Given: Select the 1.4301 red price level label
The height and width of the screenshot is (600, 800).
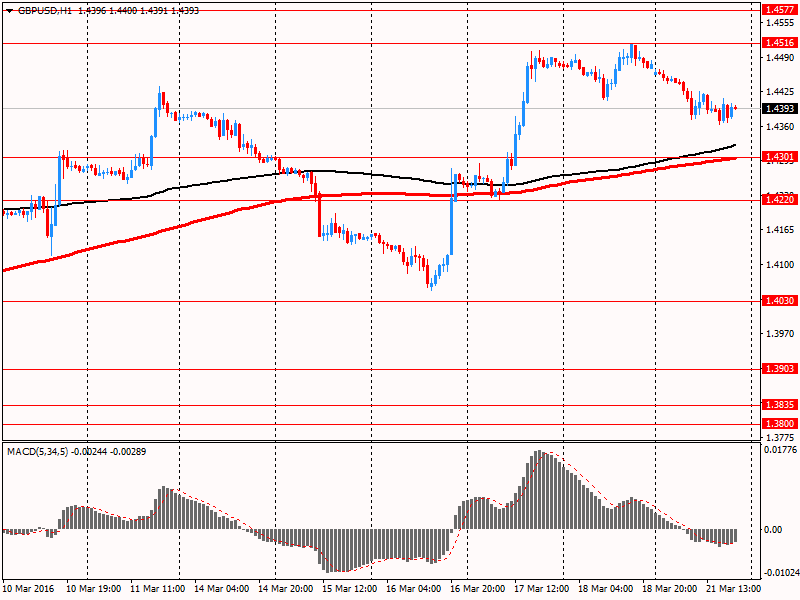Looking at the screenshot, I should pyautogui.click(x=781, y=157).
